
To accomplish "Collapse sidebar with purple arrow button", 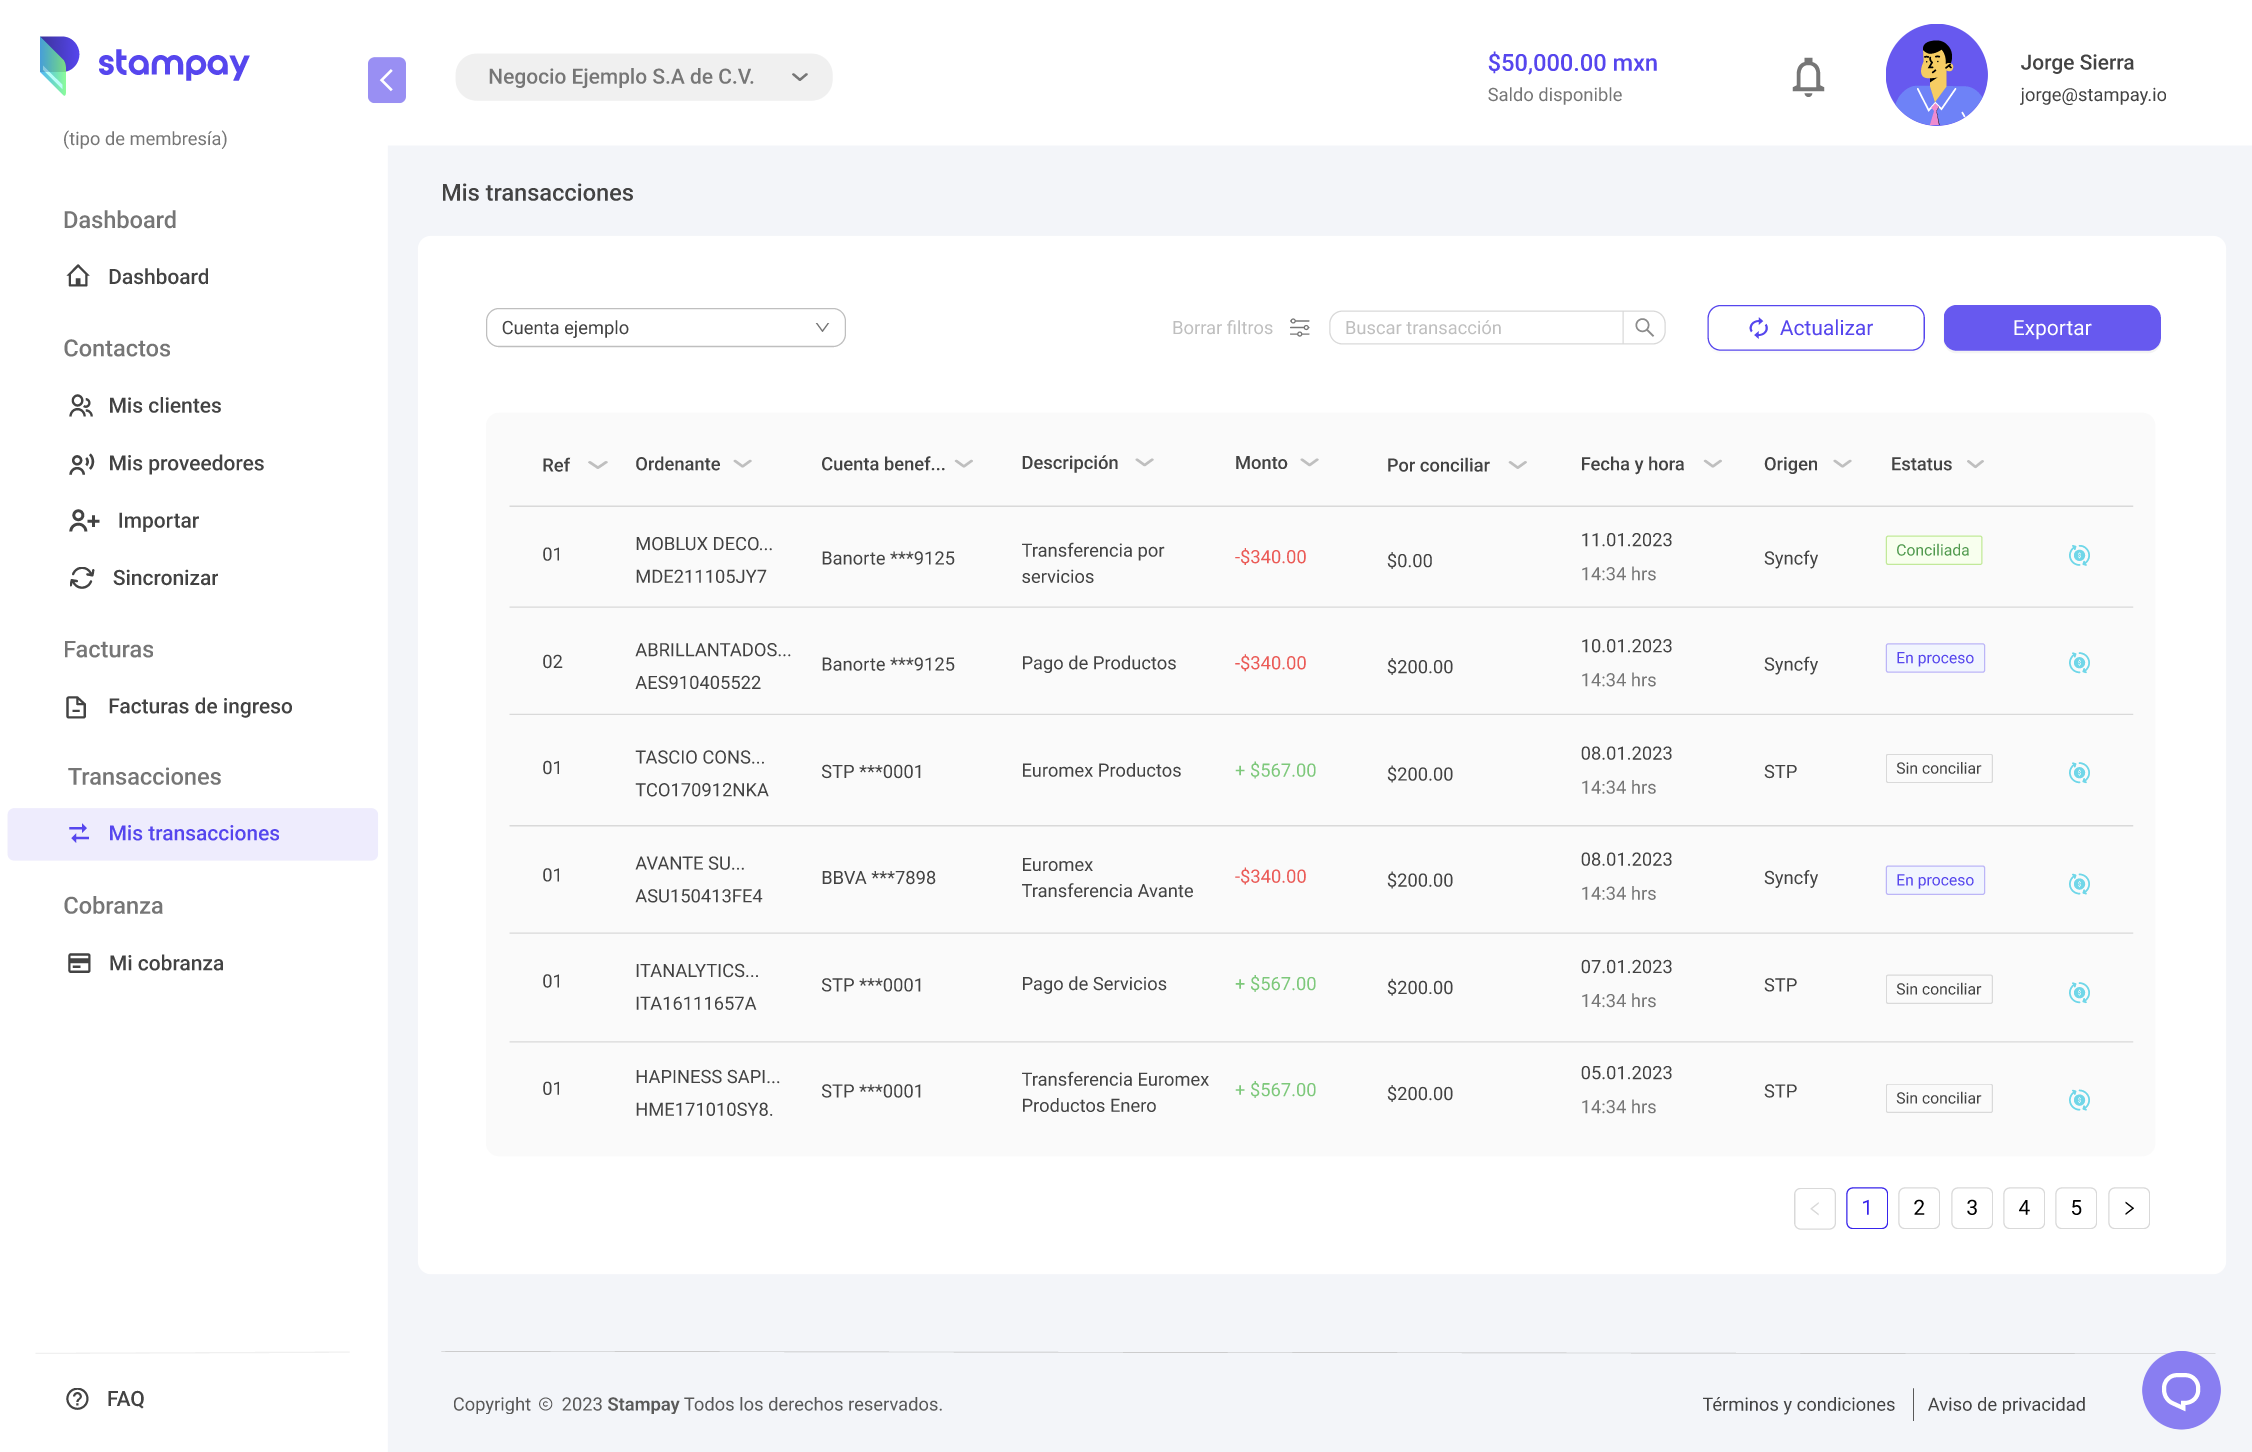I will (x=387, y=80).
